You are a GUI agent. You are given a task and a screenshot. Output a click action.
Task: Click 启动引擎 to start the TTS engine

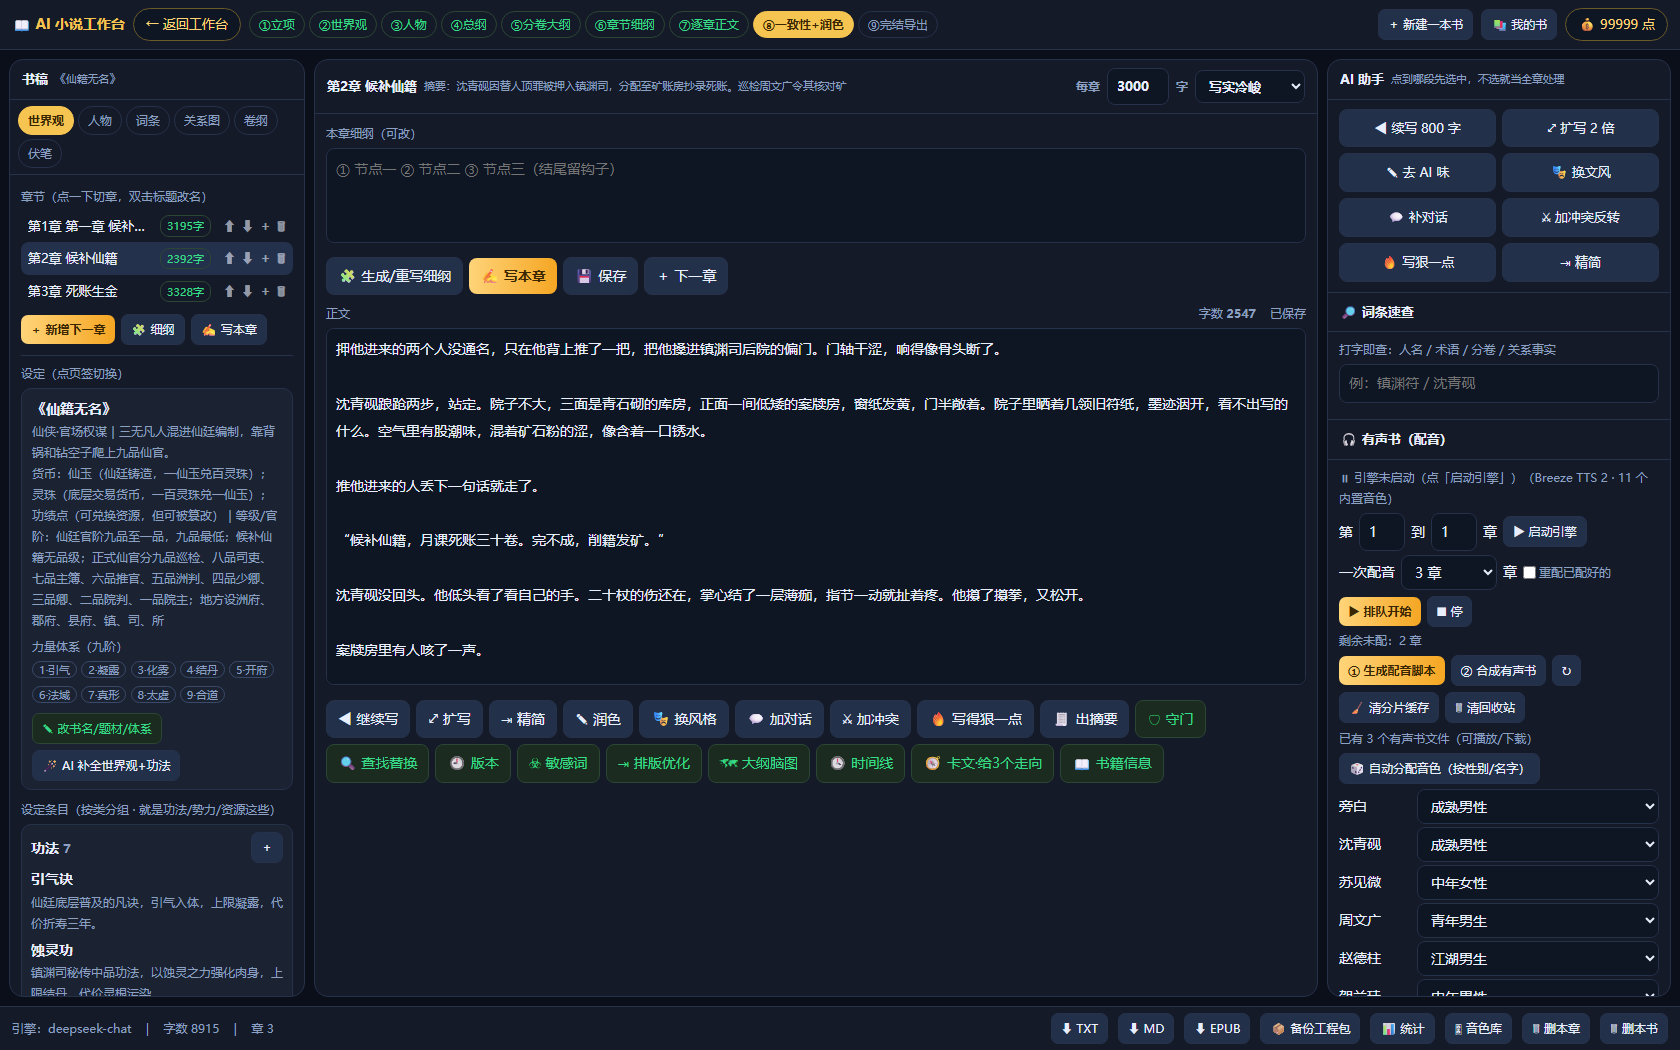(x=1545, y=532)
